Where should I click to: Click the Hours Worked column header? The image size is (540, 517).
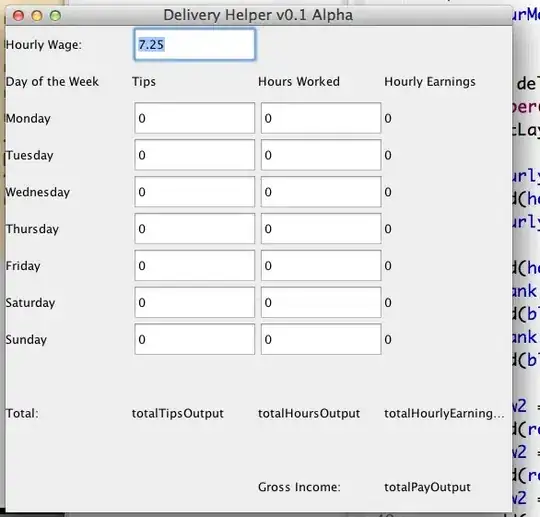299,82
